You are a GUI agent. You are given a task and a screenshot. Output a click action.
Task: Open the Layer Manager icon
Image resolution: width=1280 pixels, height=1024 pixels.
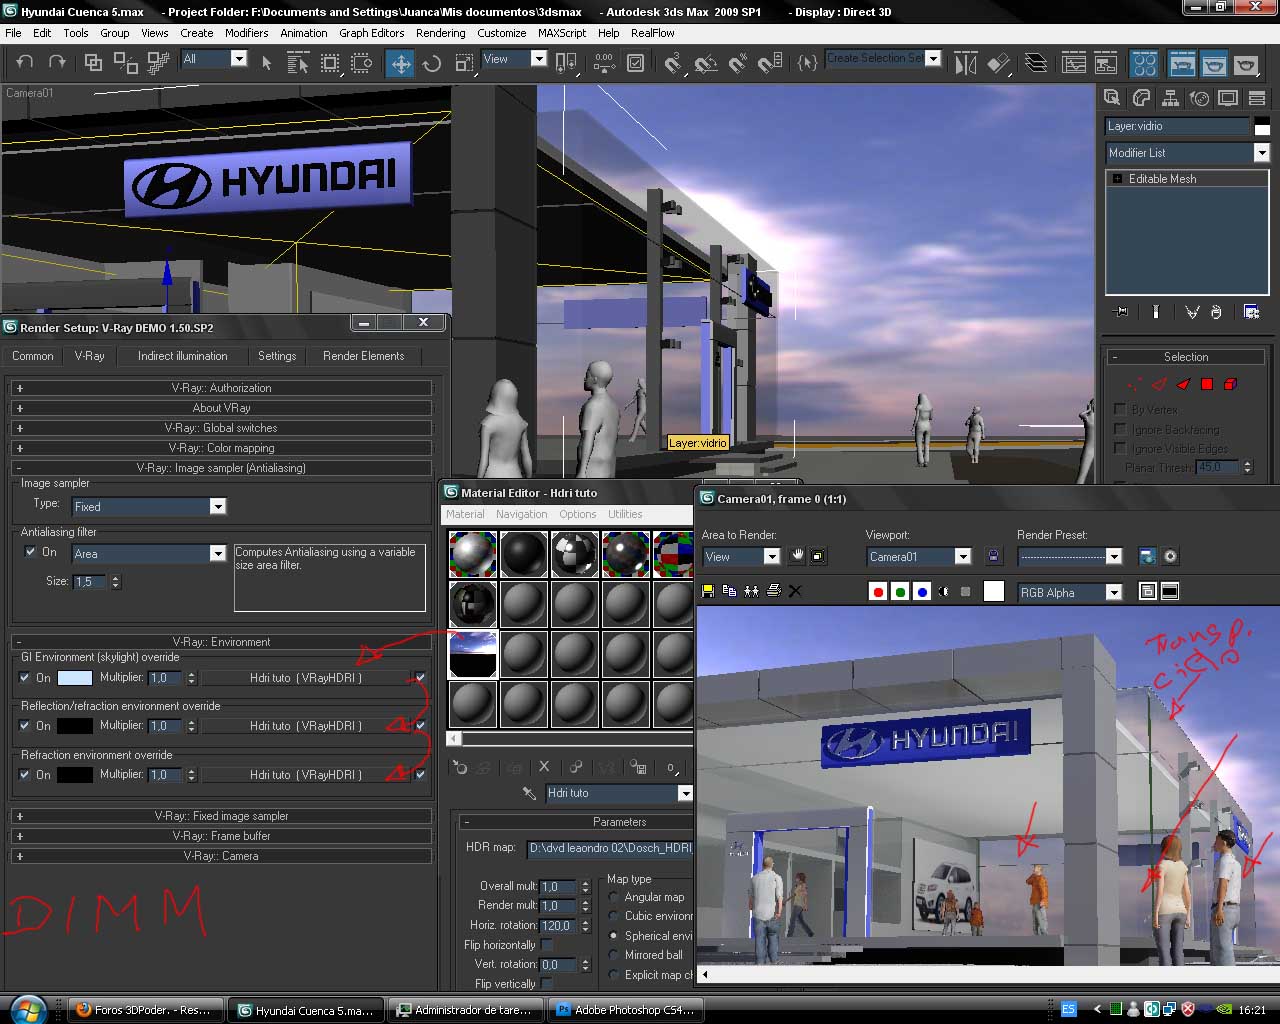pyautogui.click(x=1036, y=63)
